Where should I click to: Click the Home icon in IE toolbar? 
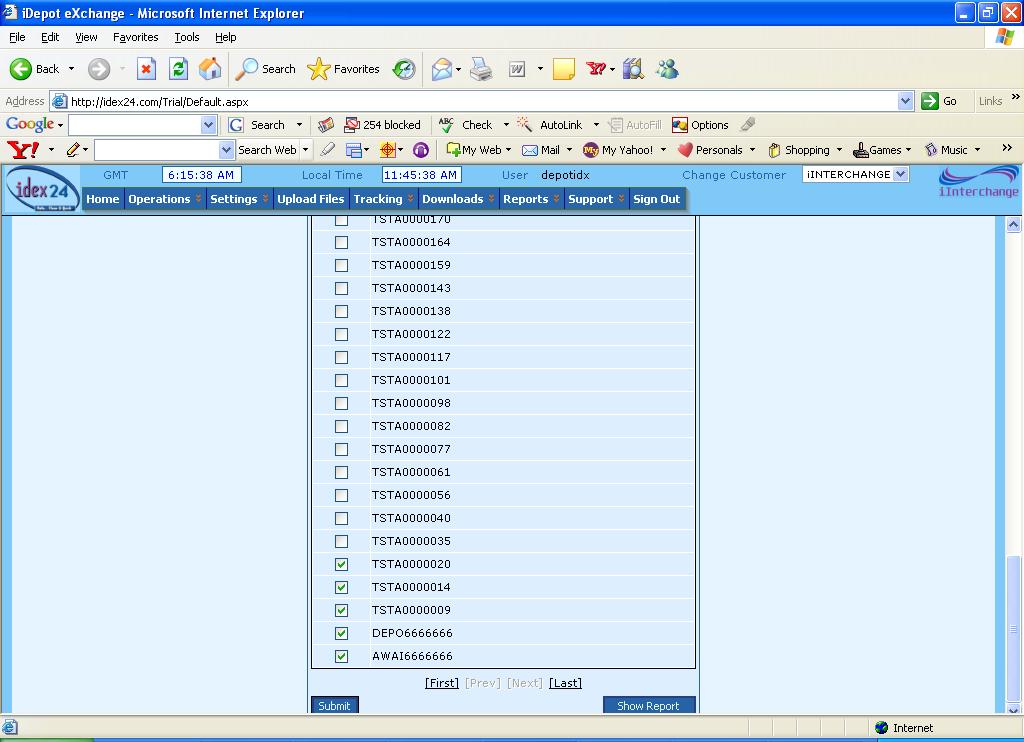click(210, 69)
